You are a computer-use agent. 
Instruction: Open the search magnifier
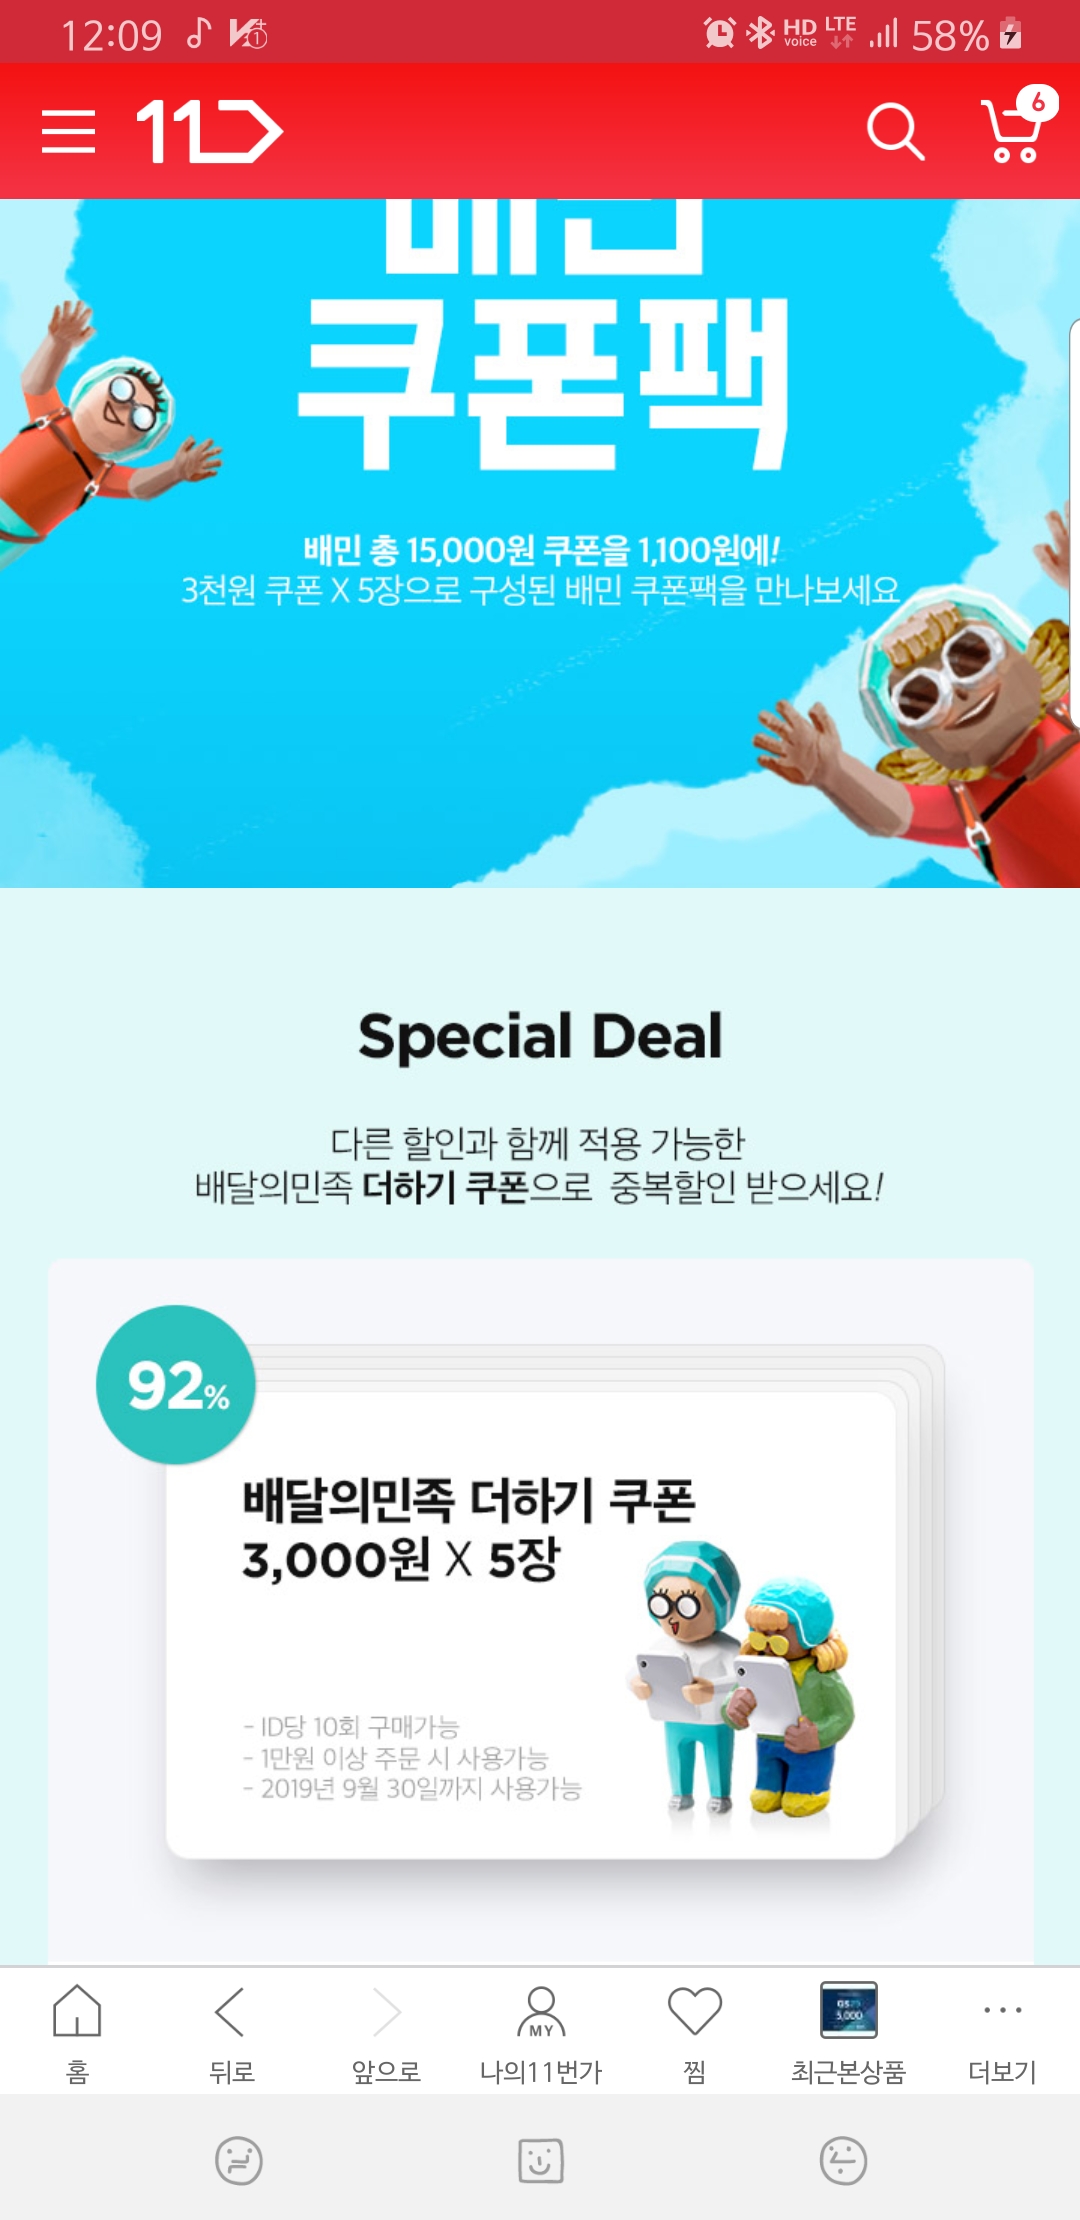tap(895, 131)
